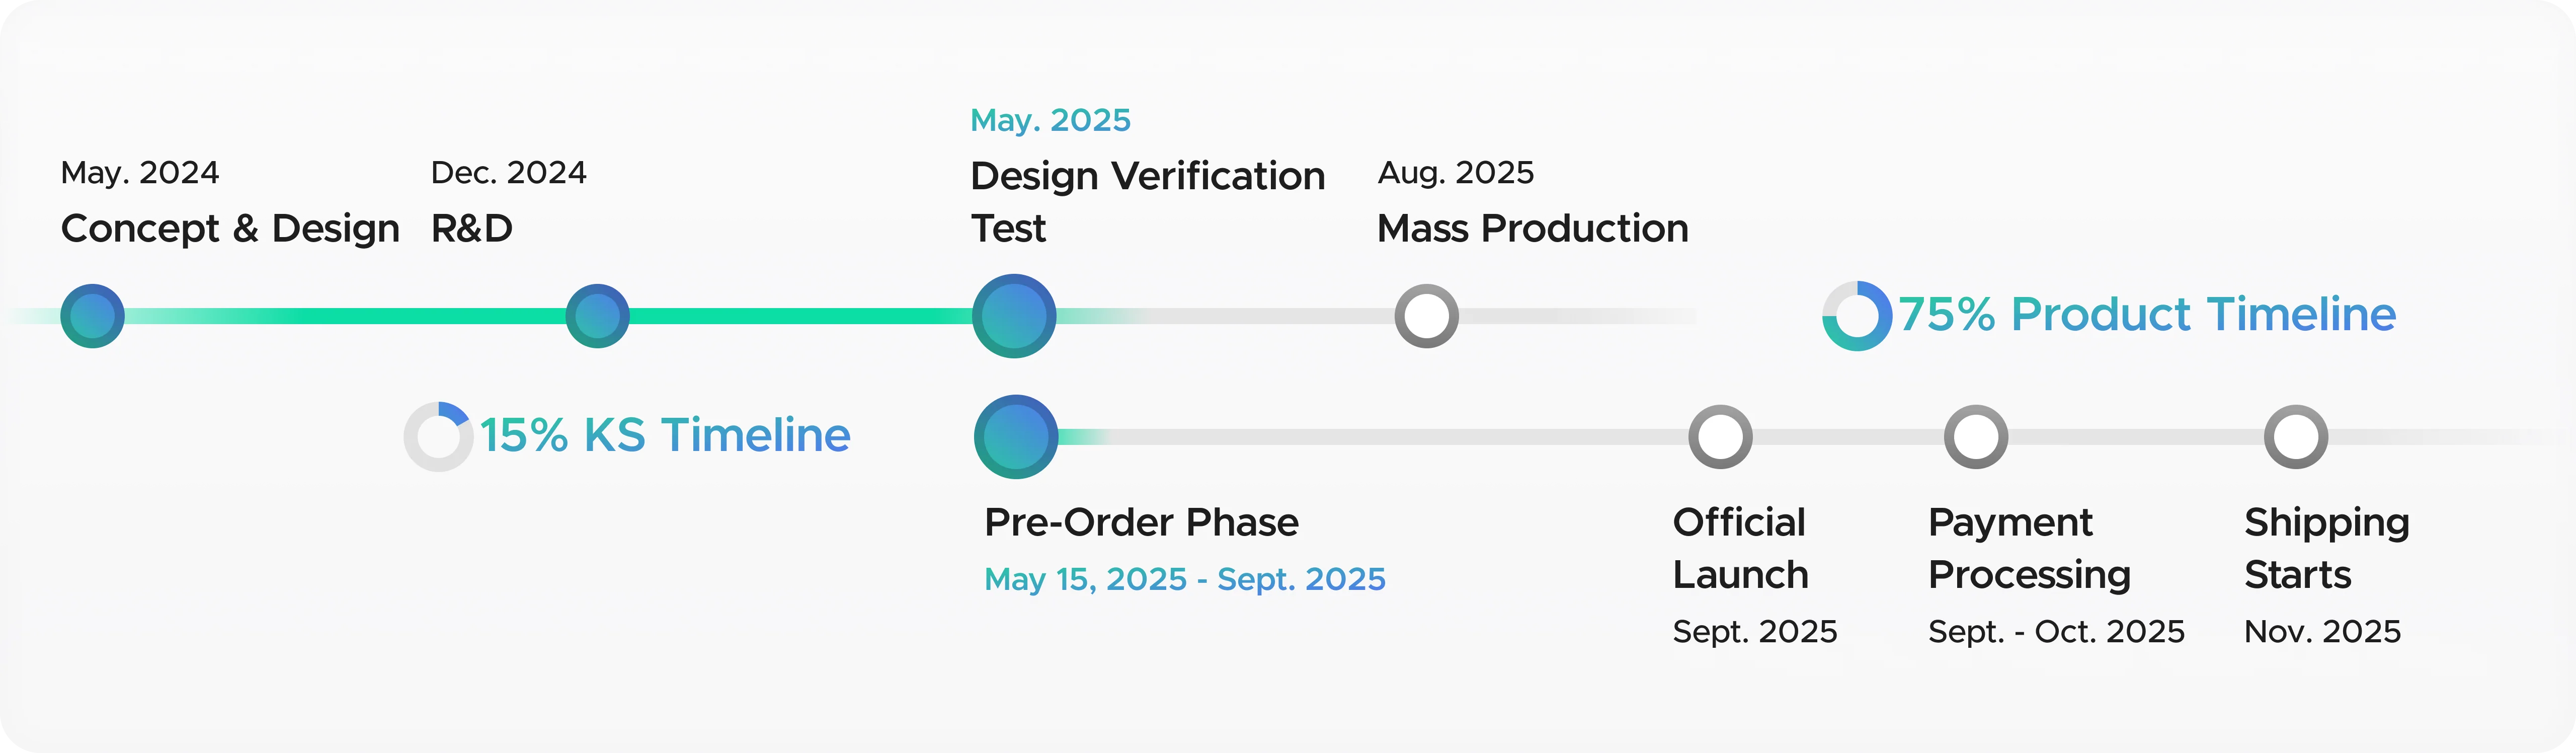Click the 75% Product Timeline heading
The image size is (2576, 753).
2147,315
